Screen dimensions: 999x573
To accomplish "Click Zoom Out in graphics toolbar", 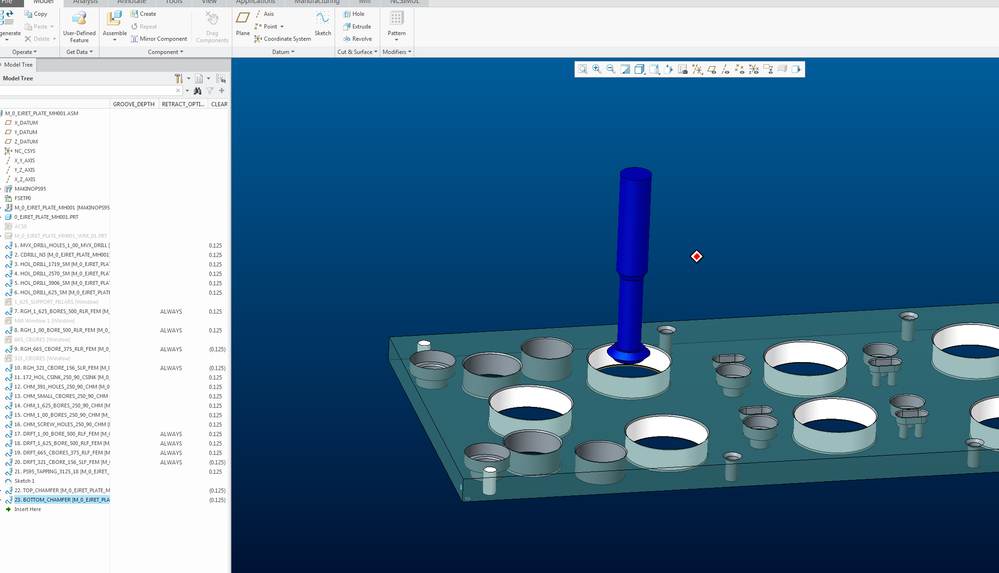I will [610, 69].
